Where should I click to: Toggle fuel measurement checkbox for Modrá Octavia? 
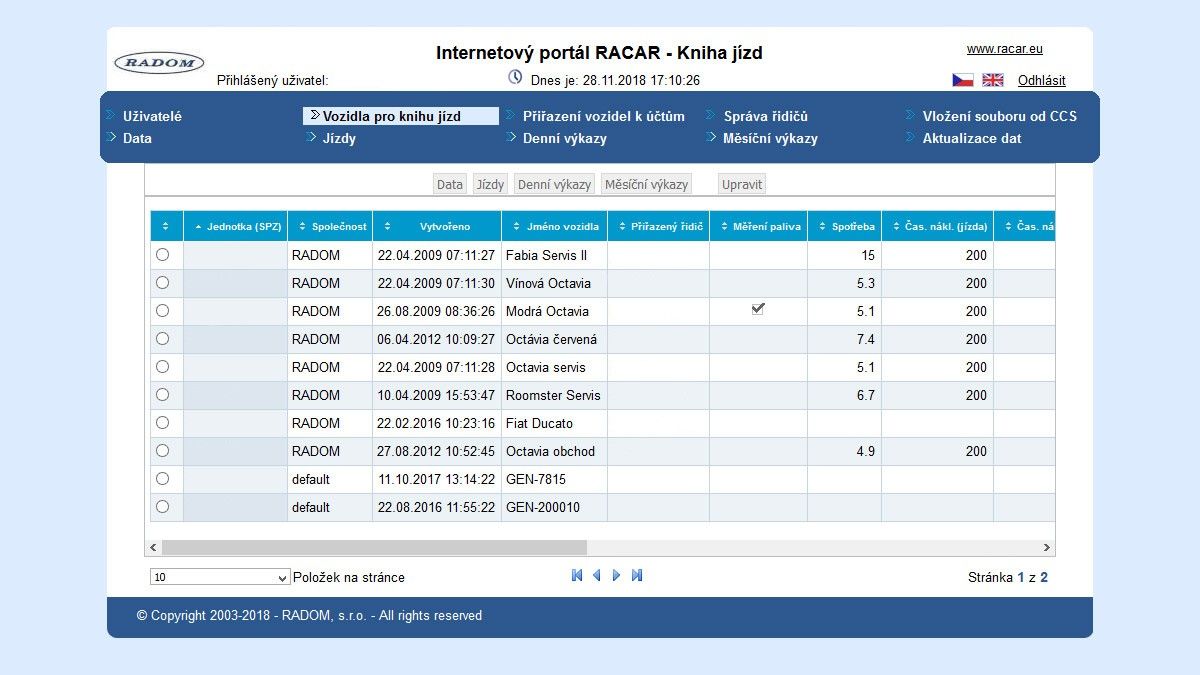click(x=758, y=310)
